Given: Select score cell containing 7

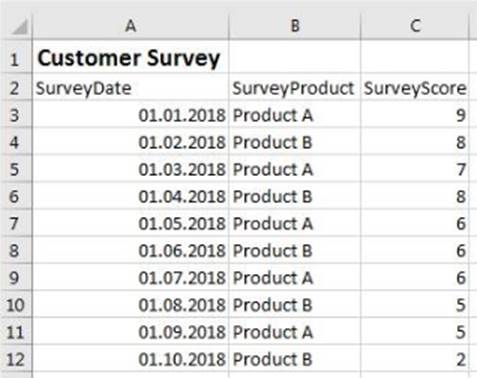Looking at the screenshot, I should pos(415,169).
